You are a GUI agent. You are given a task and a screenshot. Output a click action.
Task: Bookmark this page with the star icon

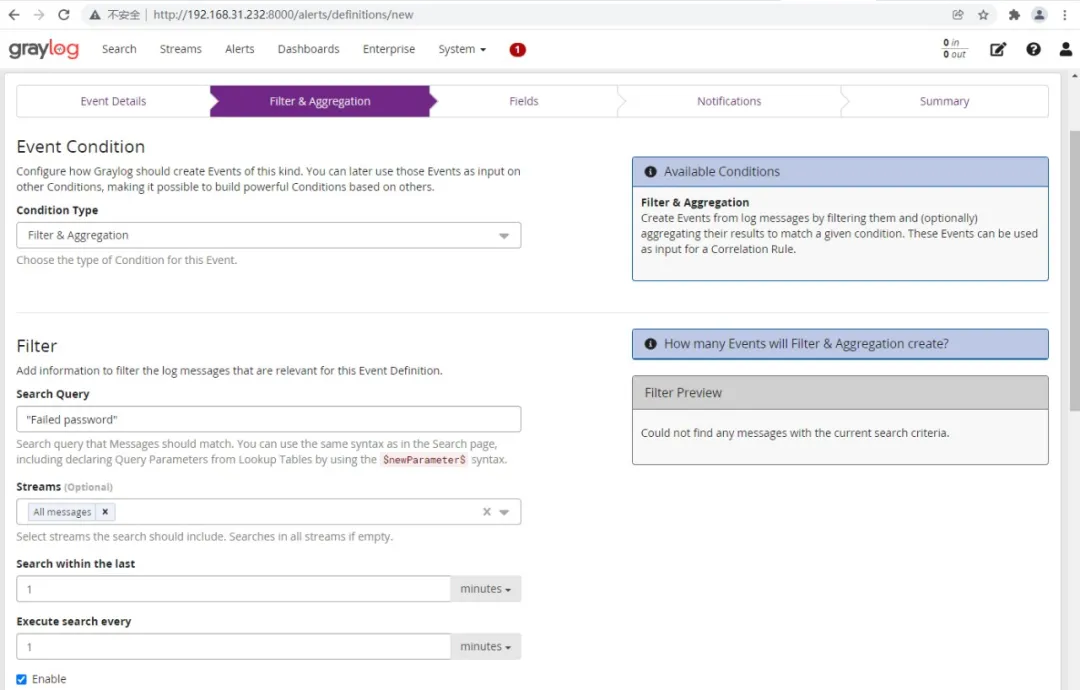(983, 15)
